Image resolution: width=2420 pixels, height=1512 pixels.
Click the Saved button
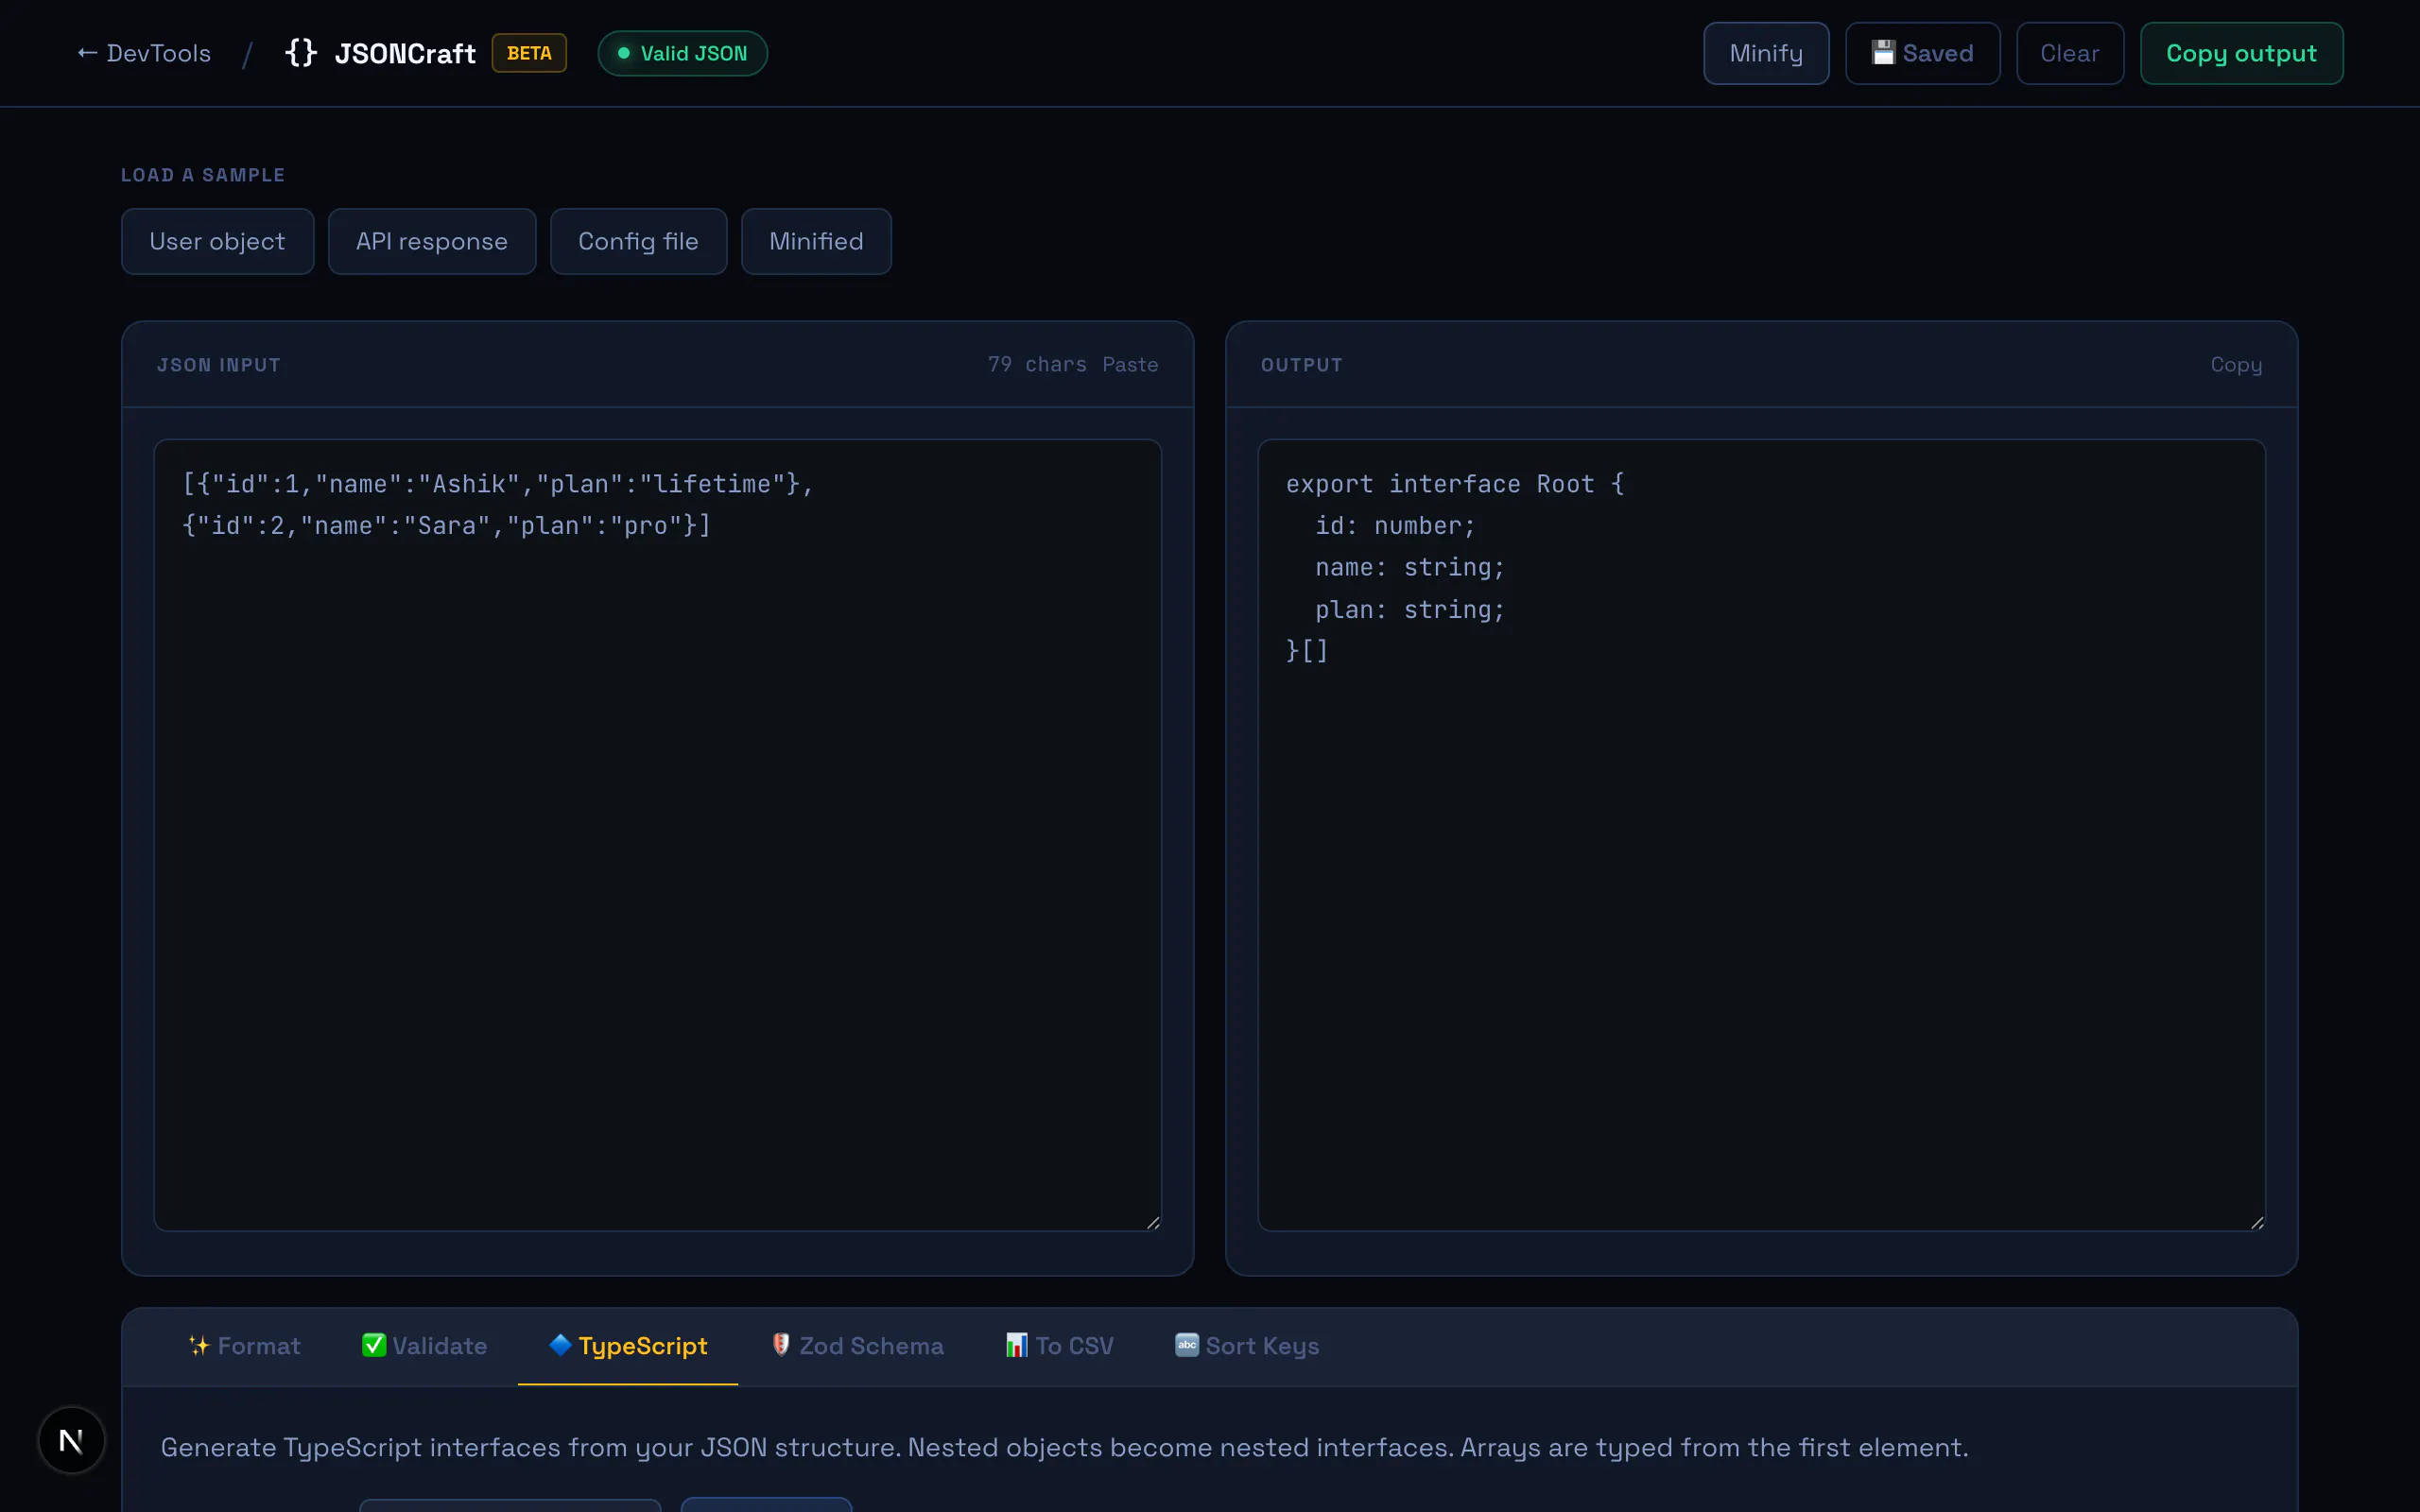(x=1922, y=53)
